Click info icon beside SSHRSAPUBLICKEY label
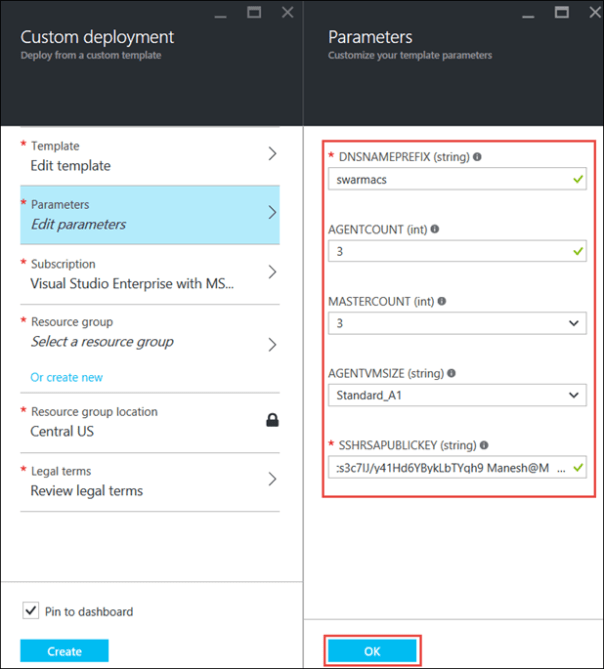The width and height of the screenshot is (604, 669). pyautogui.click(x=484, y=445)
